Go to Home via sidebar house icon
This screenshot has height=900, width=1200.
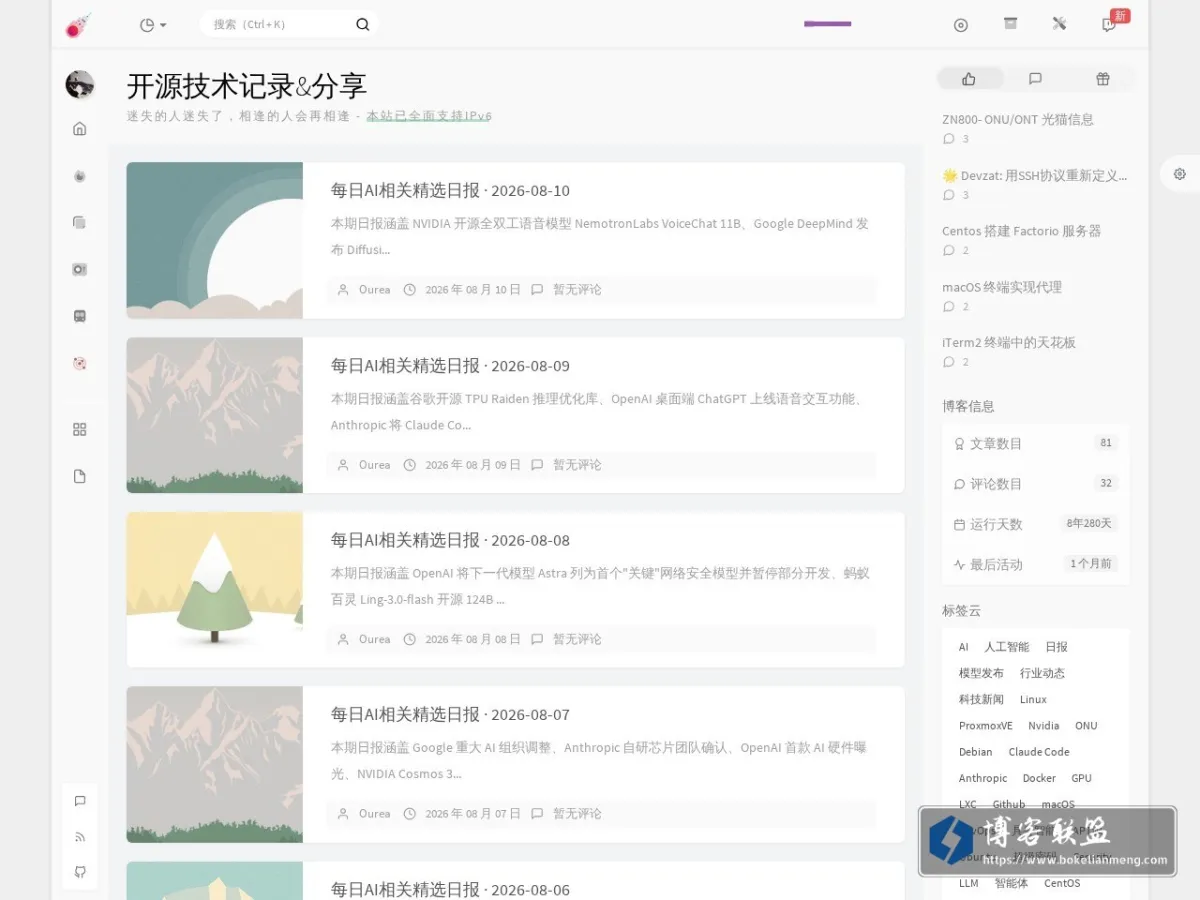80,128
